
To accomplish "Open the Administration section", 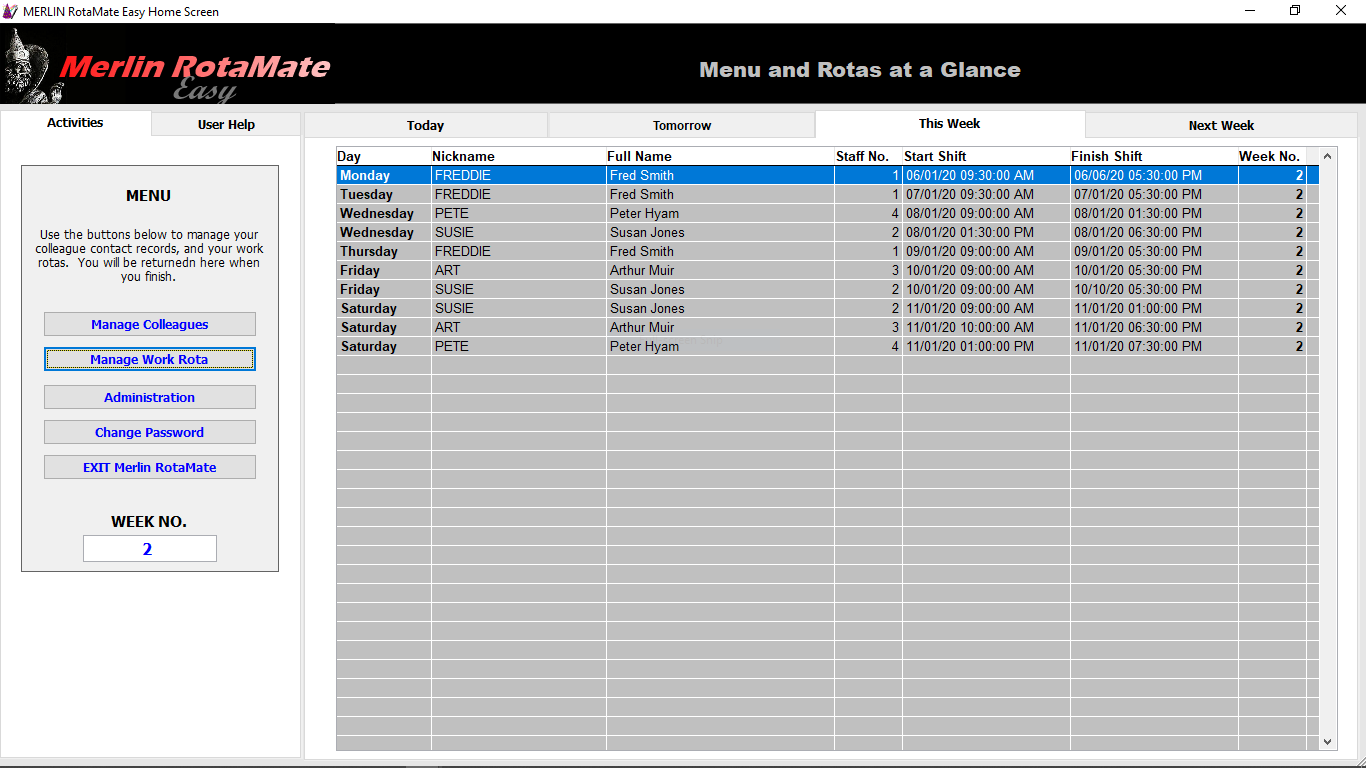I will 150,397.
